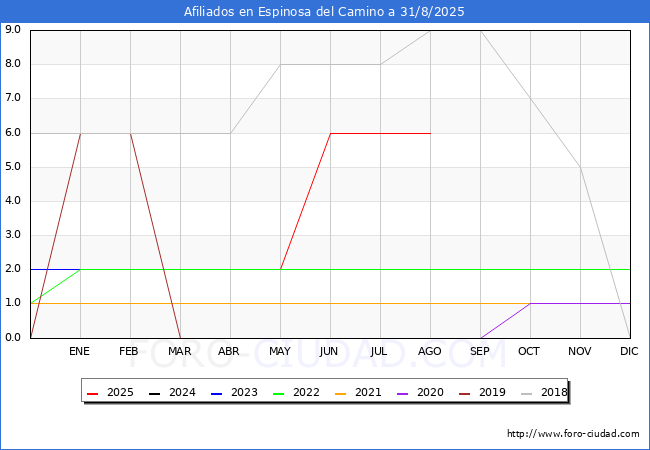Viewport: 650px width, 450px height.
Task: Click the MAY month axis label
Action: [280, 352]
